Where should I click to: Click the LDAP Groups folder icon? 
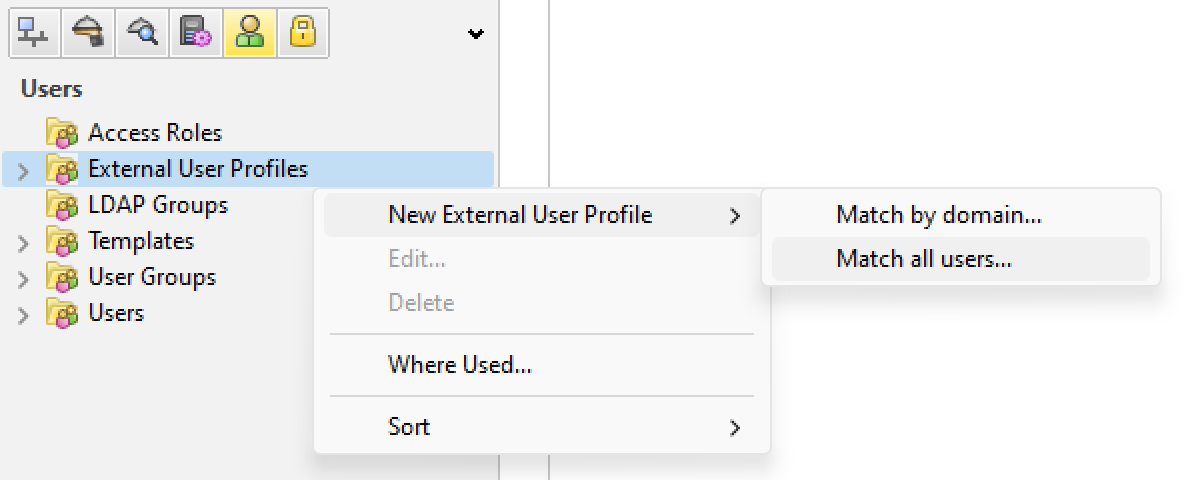click(x=62, y=206)
